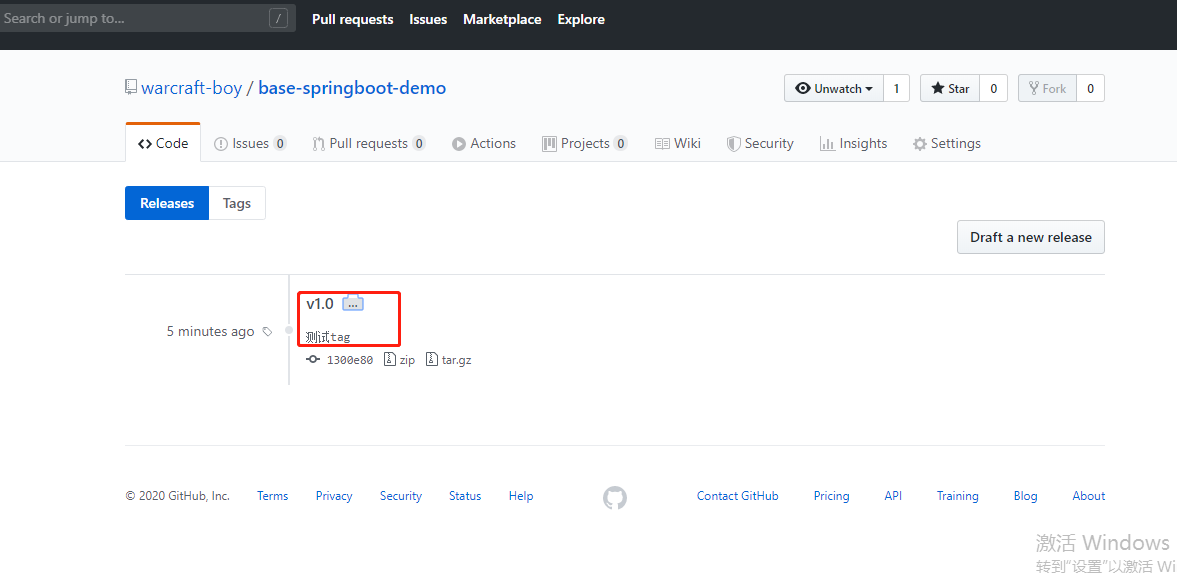Open the stargazers count next to Star
Screen dimensions: 1177x573
993,89
